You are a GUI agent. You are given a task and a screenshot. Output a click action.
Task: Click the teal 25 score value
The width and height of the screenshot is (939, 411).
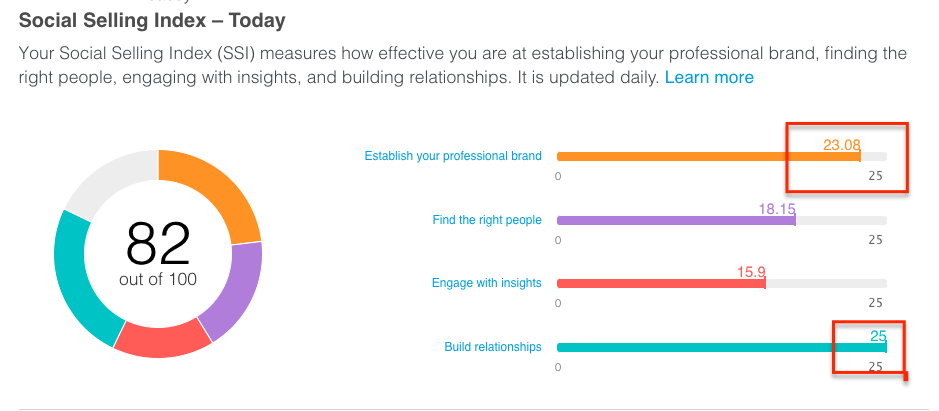click(x=878, y=336)
